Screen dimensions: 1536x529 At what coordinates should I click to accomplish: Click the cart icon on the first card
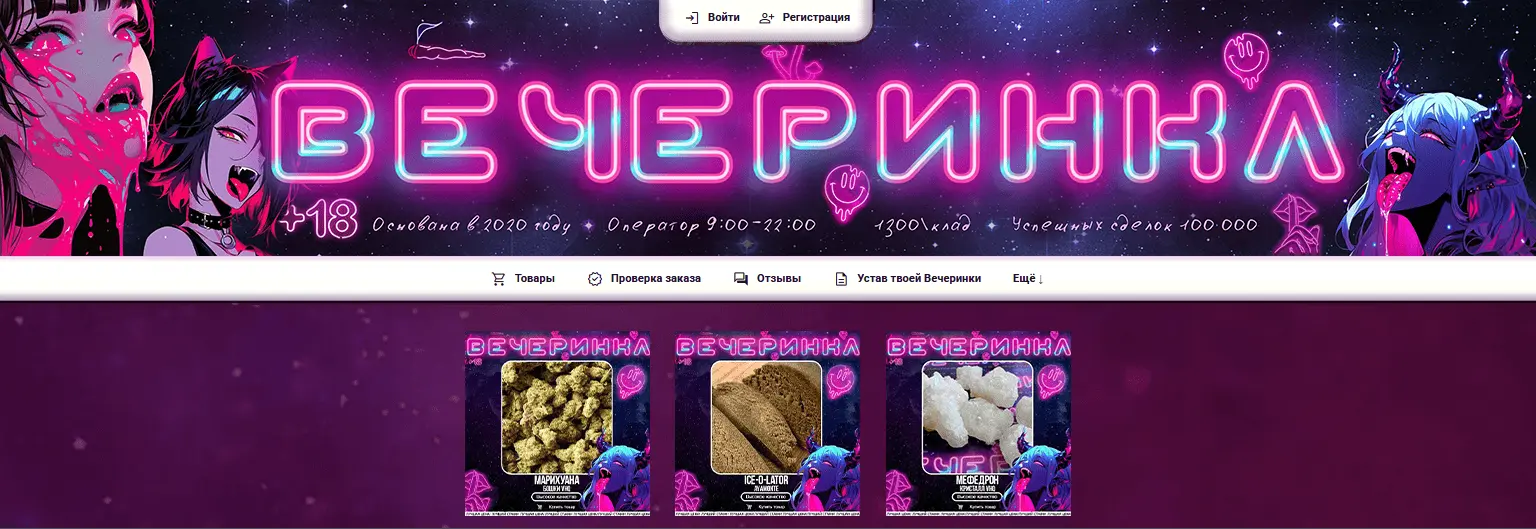coord(540,507)
